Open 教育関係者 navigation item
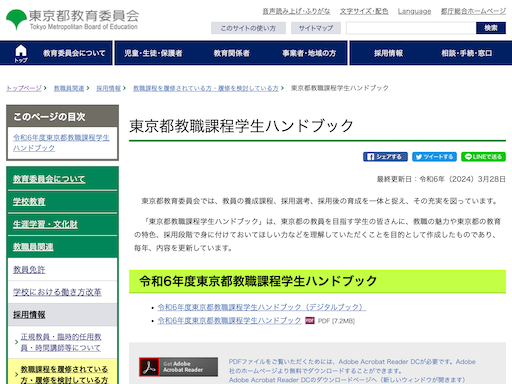The width and height of the screenshot is (512, 384). [231, 53]
